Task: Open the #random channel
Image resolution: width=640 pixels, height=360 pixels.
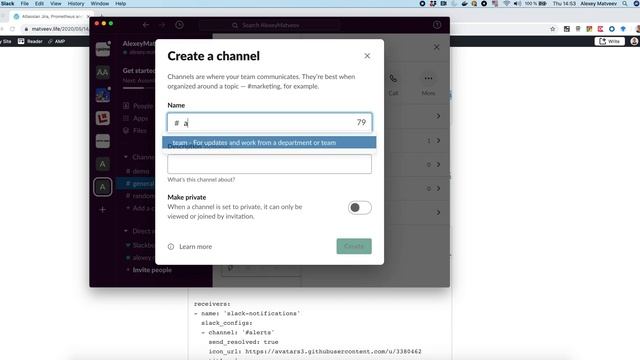Action: tap(140, 196)
